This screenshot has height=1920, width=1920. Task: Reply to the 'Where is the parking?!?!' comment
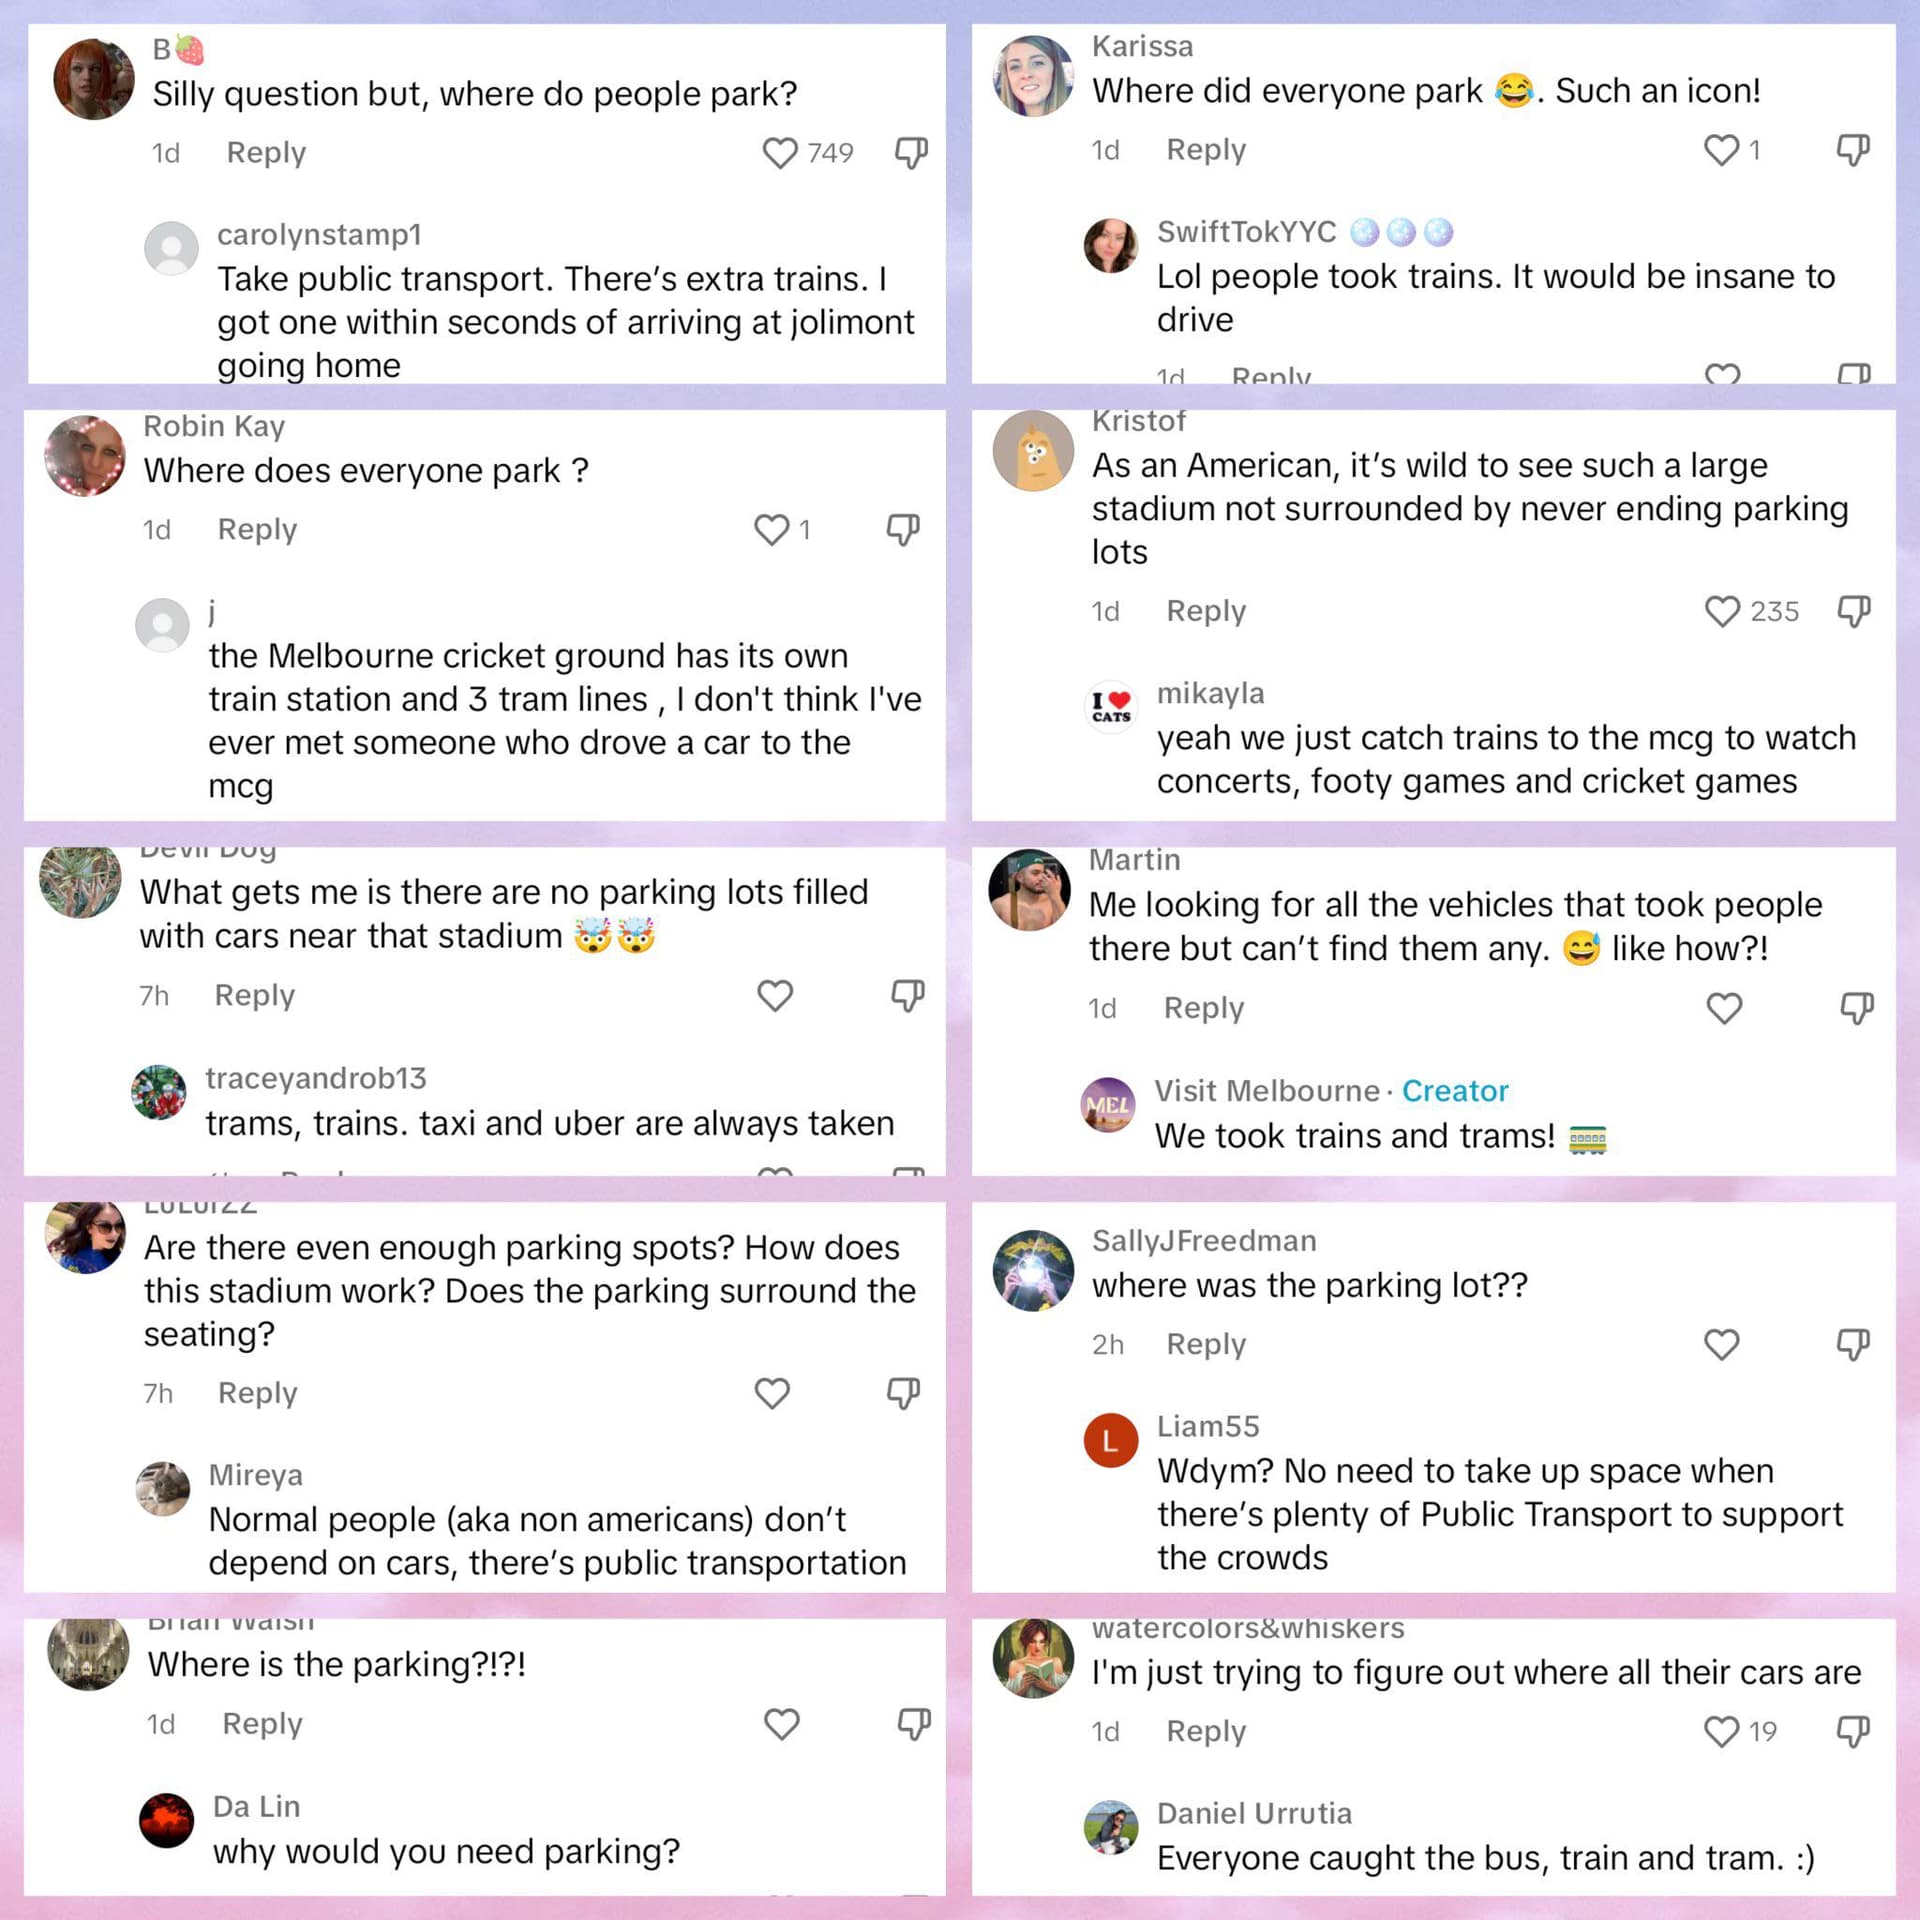pos(262,1724)
